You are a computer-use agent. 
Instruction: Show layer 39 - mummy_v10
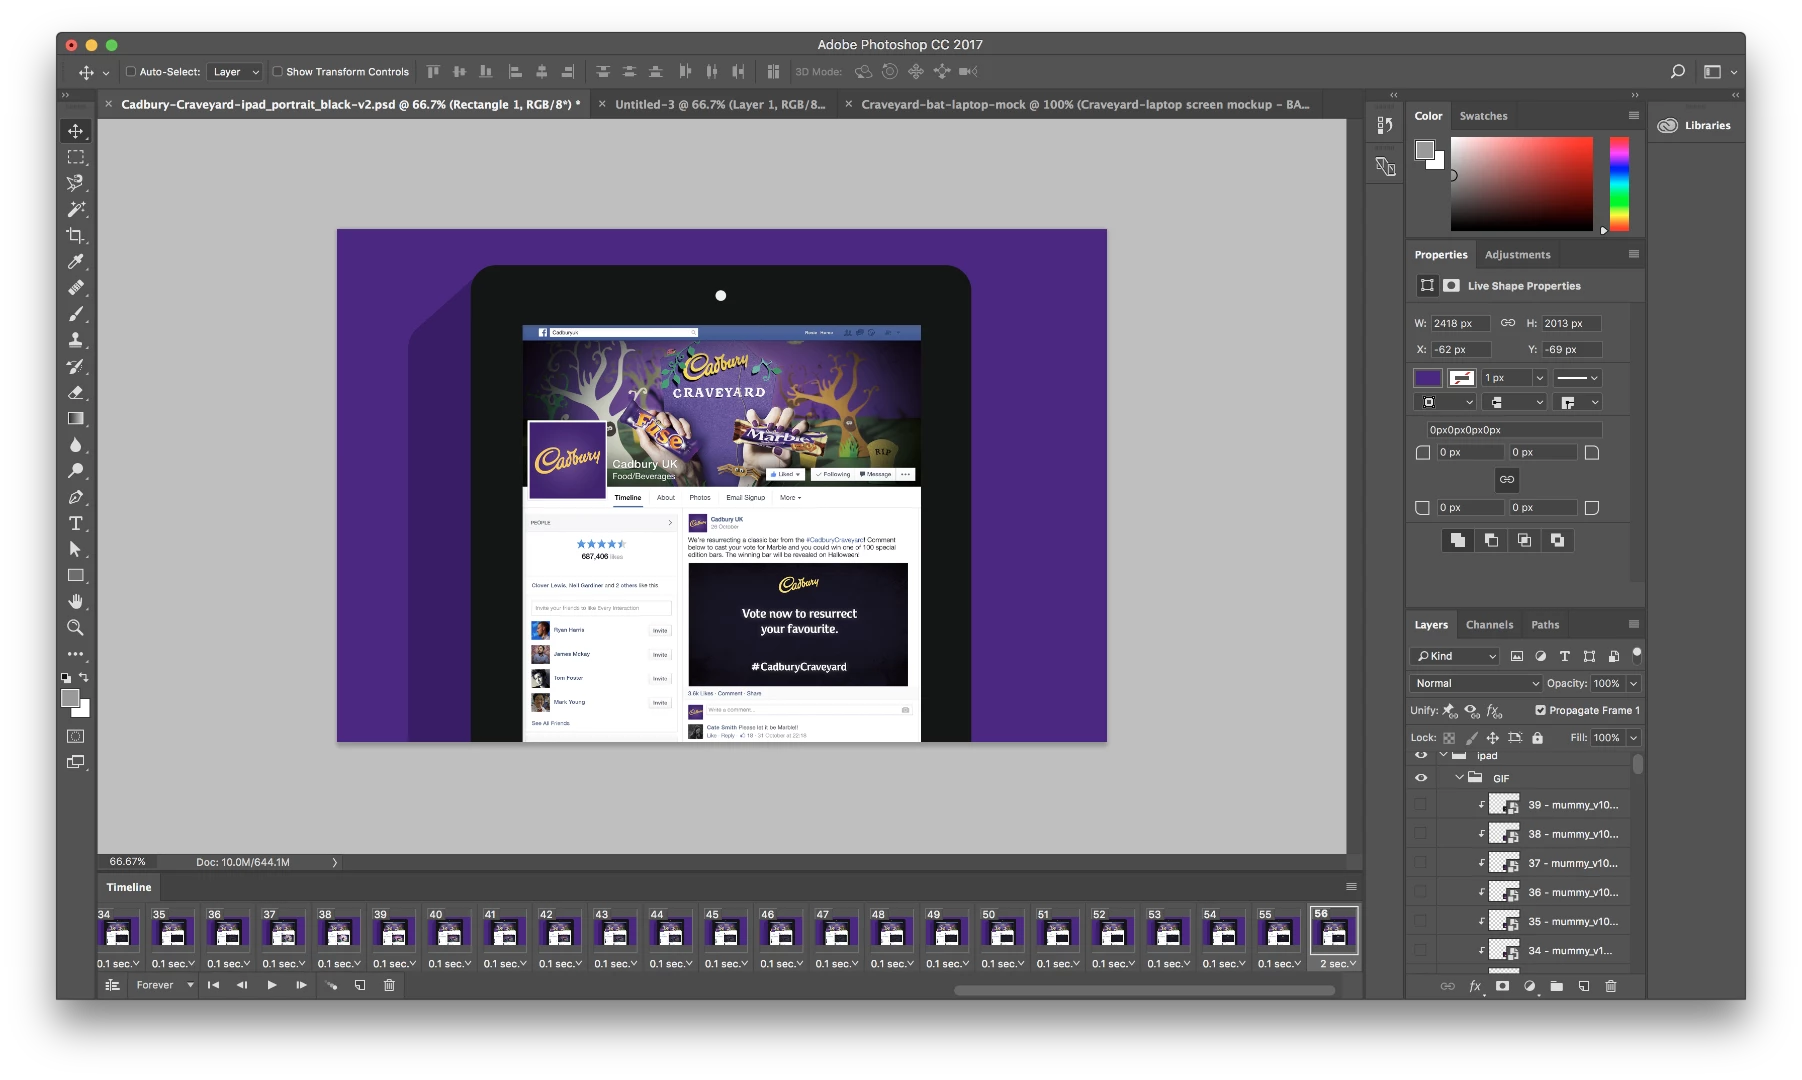pos(1421,804)
